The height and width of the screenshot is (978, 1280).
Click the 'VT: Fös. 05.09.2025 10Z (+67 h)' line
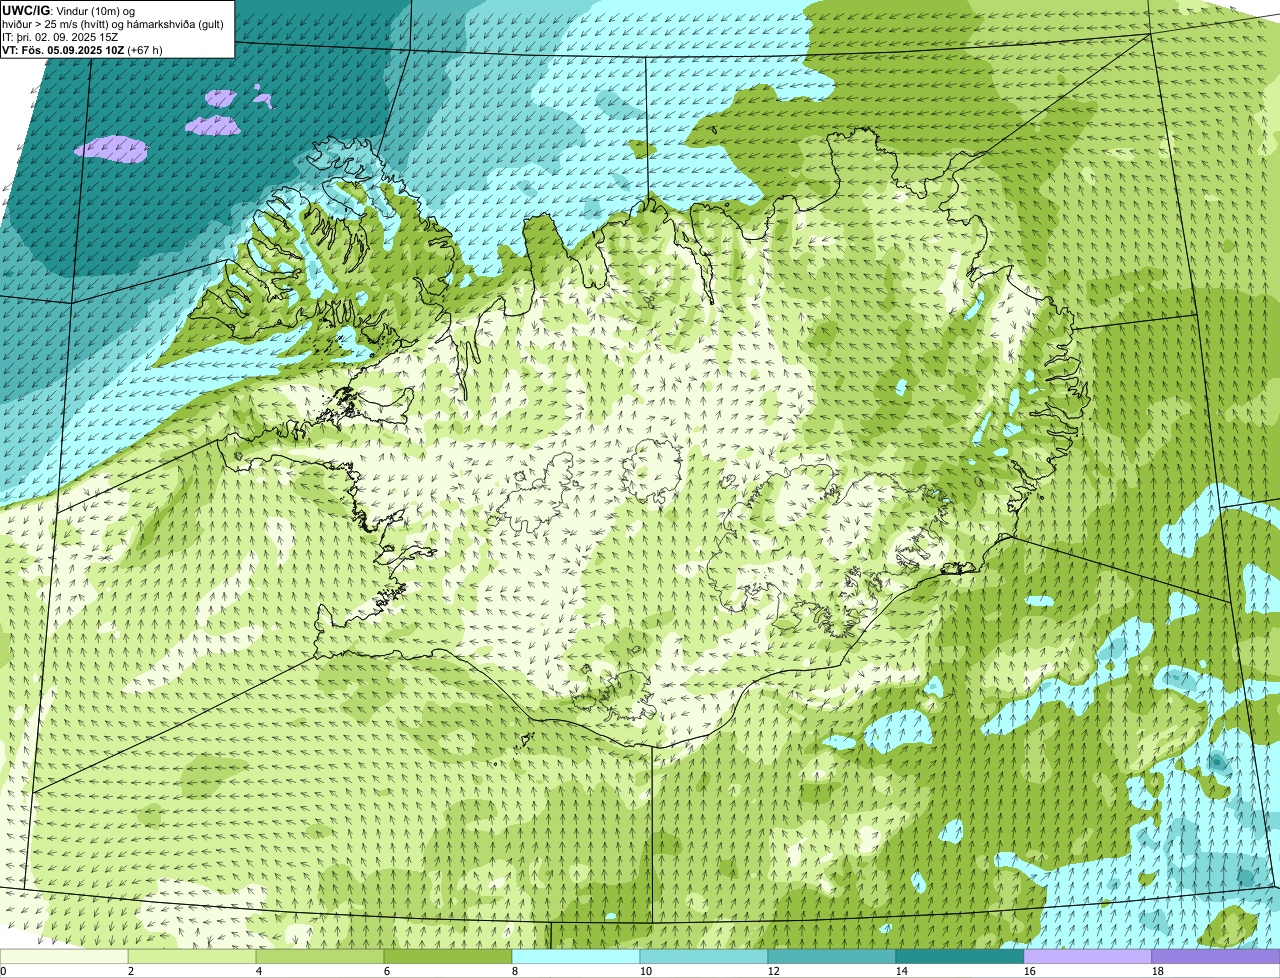pos(82,49)
